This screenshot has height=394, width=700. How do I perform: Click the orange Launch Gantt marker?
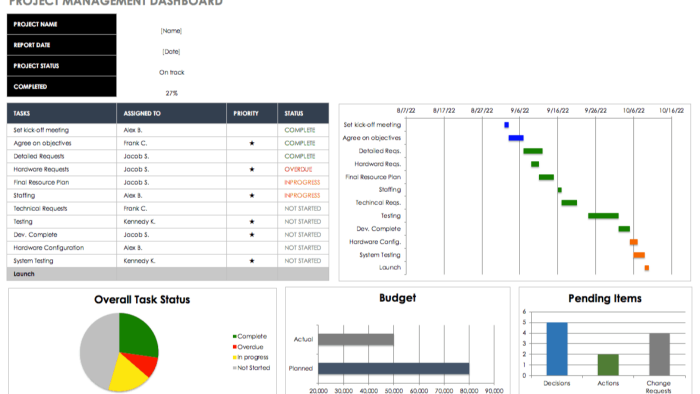click(646, 268)
